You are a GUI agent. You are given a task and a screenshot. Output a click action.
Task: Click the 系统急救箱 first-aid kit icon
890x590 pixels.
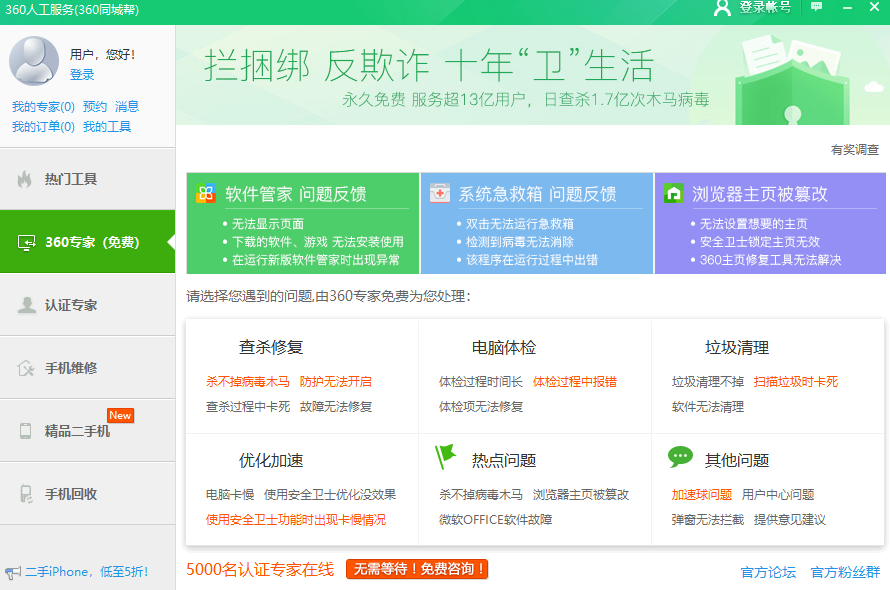439,193
